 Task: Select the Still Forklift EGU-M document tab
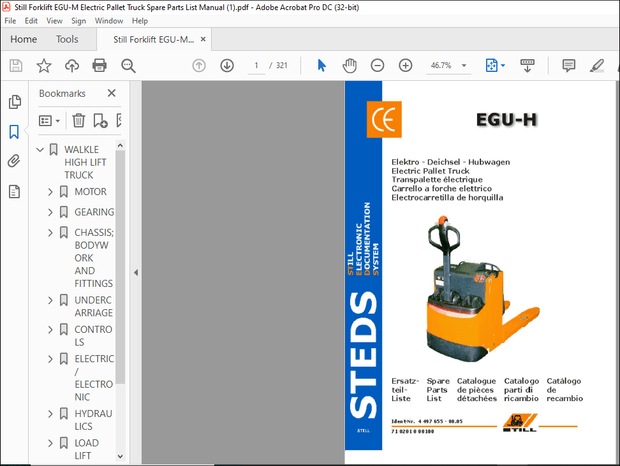(153, 40)
